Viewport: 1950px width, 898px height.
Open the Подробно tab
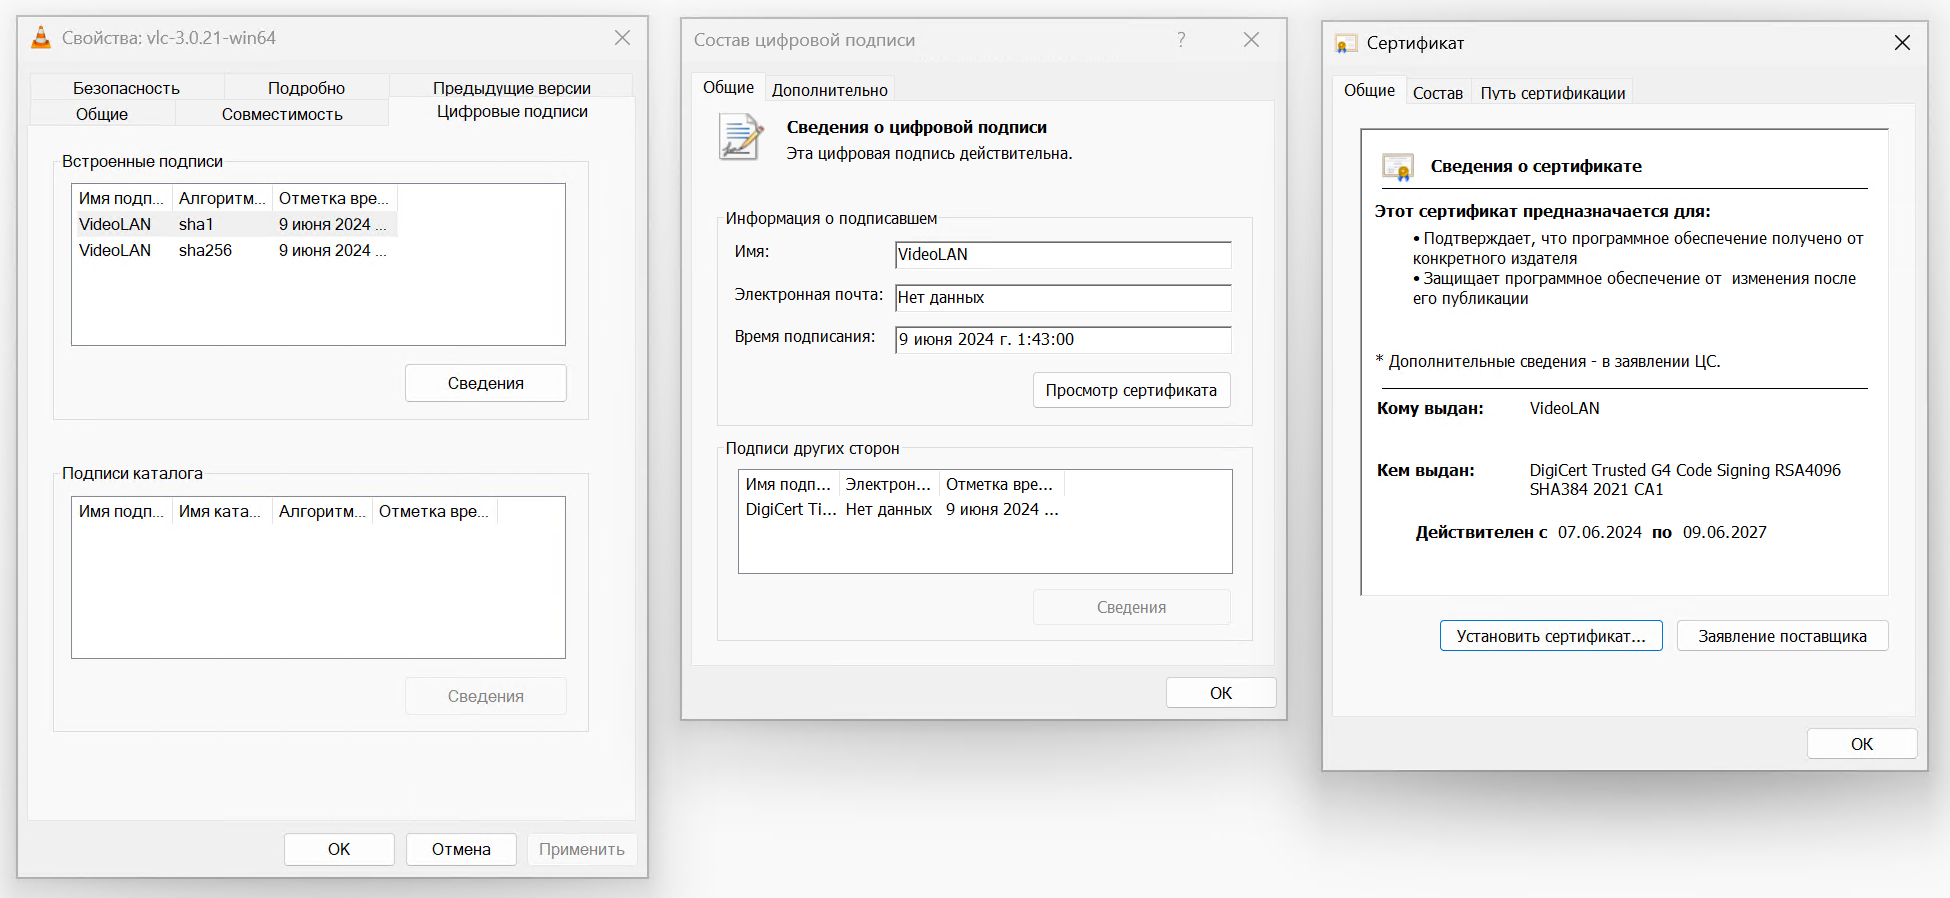(x=306, y=88)
